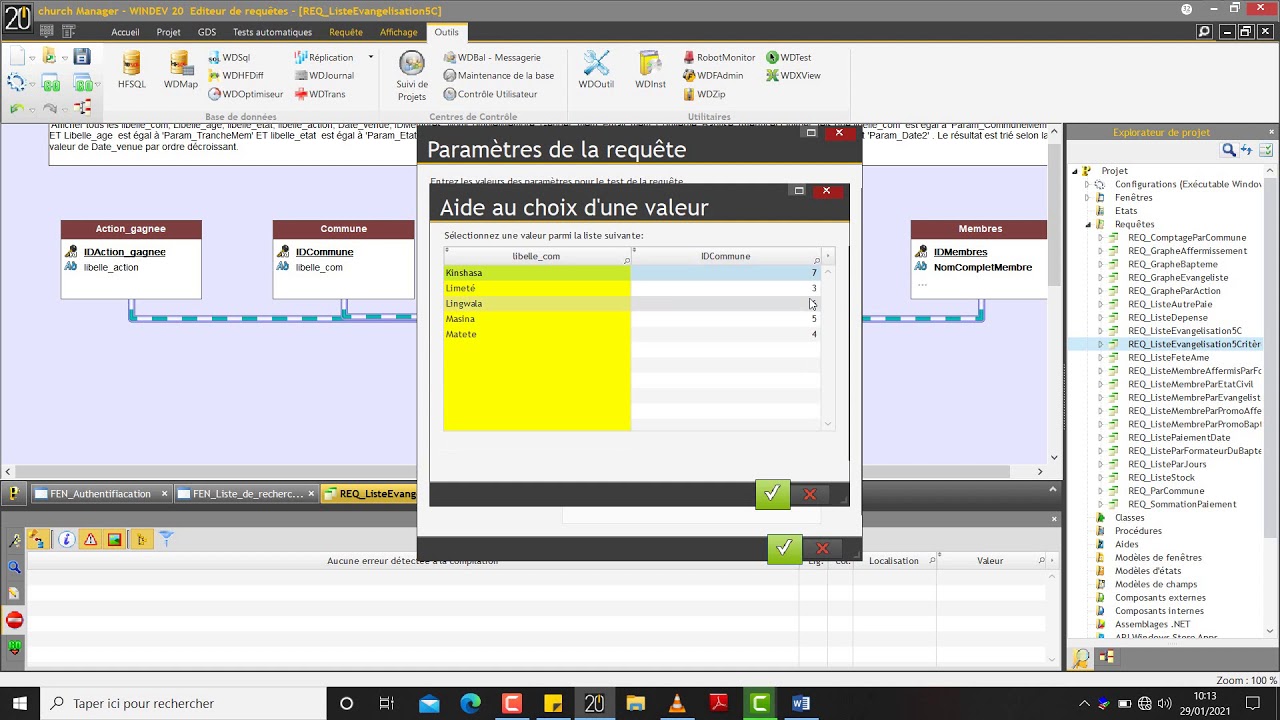Cancel the query parameters dialog
This screenshot has width=1280, height=720.
[822, 548]
